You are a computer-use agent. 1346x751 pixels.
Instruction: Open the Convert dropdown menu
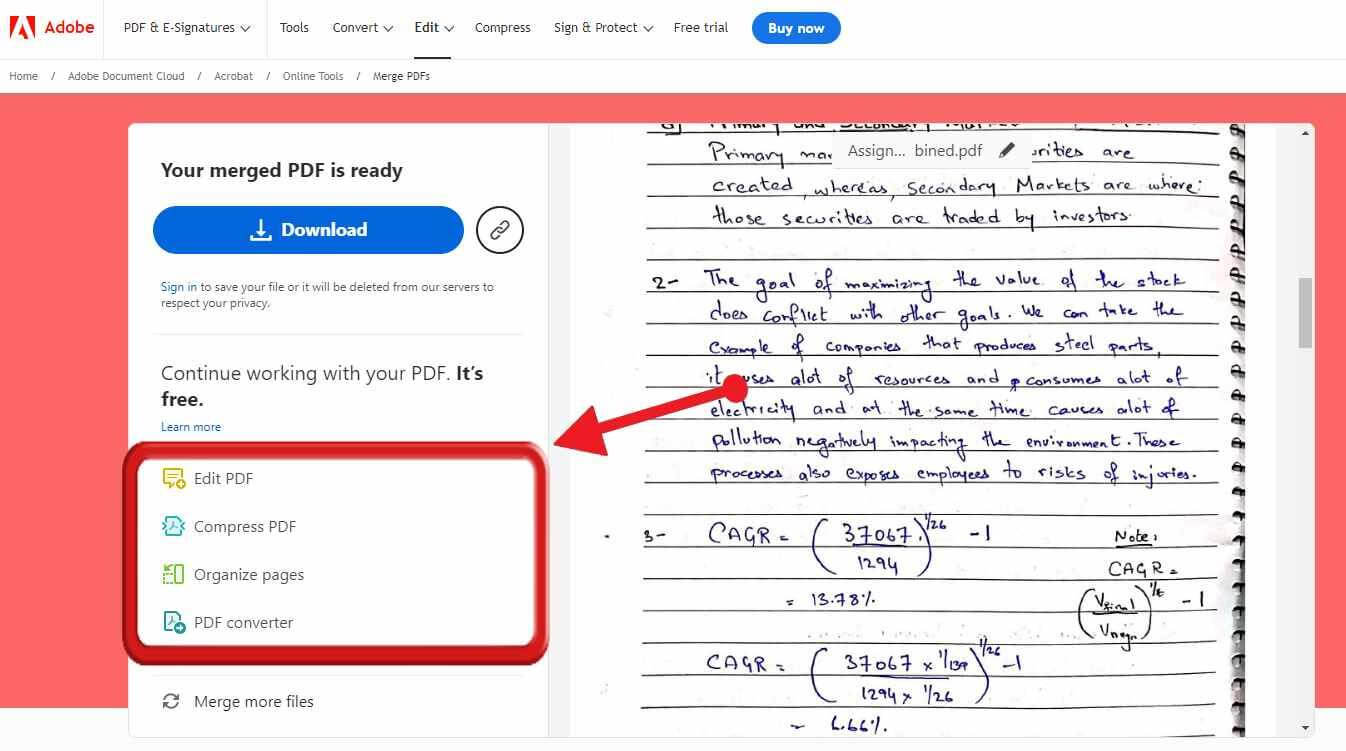(362, 27)
